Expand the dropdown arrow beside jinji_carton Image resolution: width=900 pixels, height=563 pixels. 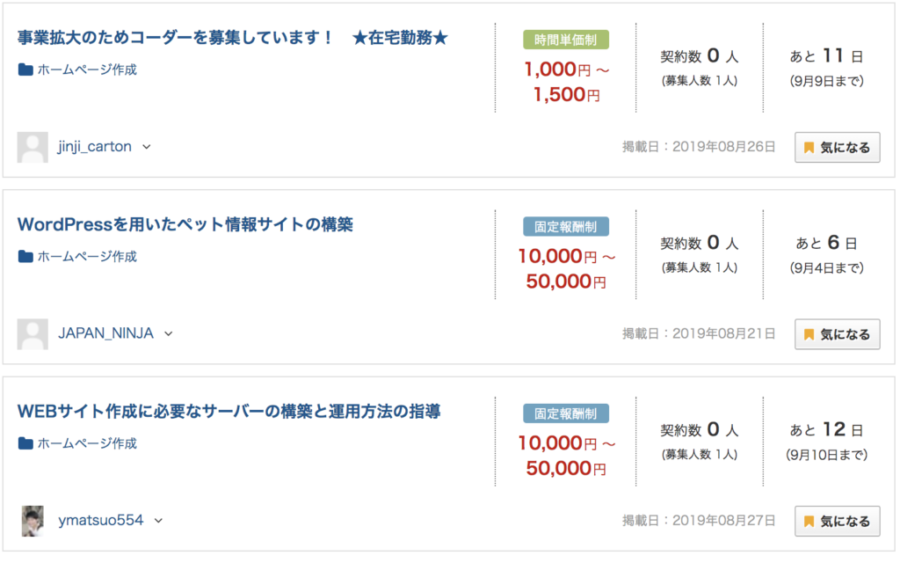click(x=147, y=147)
